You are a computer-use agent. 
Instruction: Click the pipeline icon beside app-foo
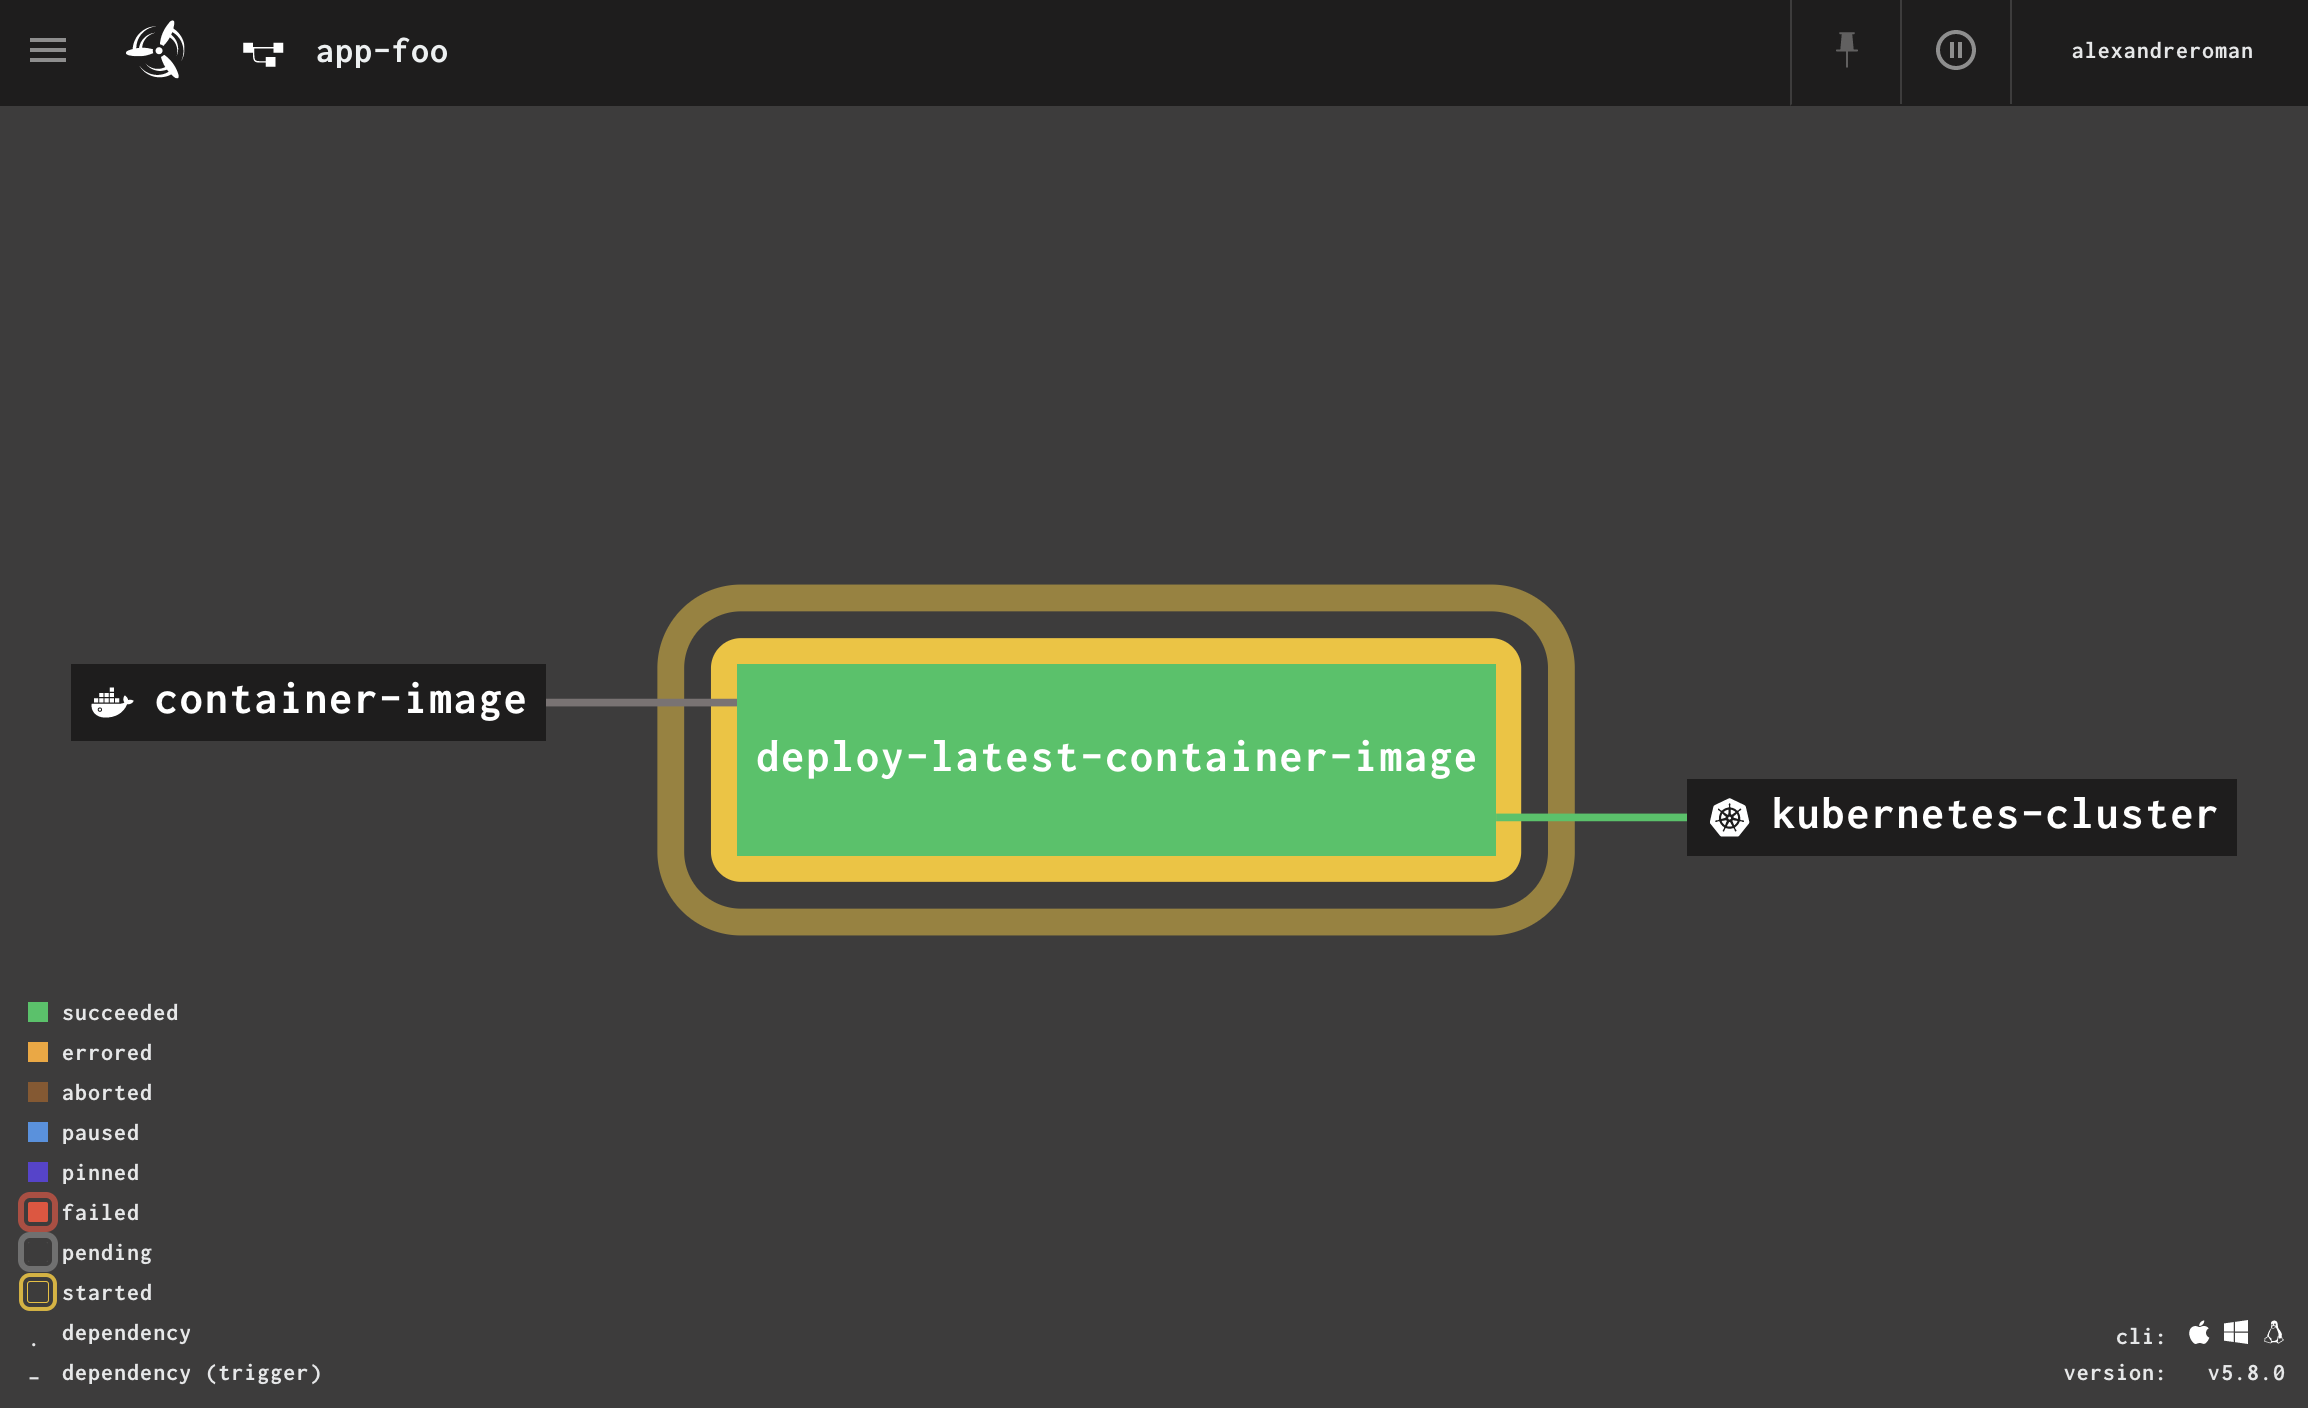(x=263, y=52)
